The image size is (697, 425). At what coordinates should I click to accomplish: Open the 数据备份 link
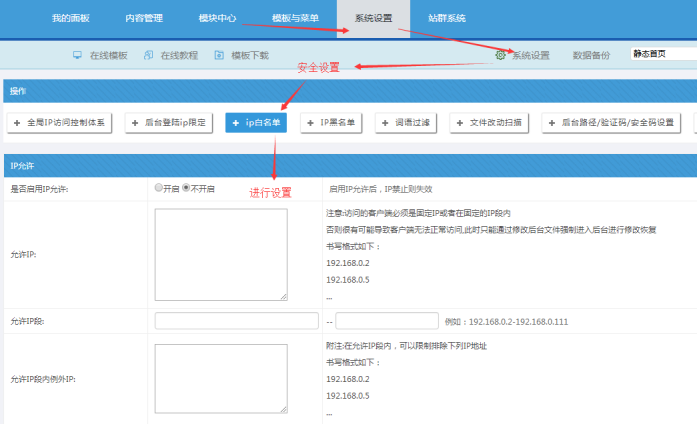[591, 55]
